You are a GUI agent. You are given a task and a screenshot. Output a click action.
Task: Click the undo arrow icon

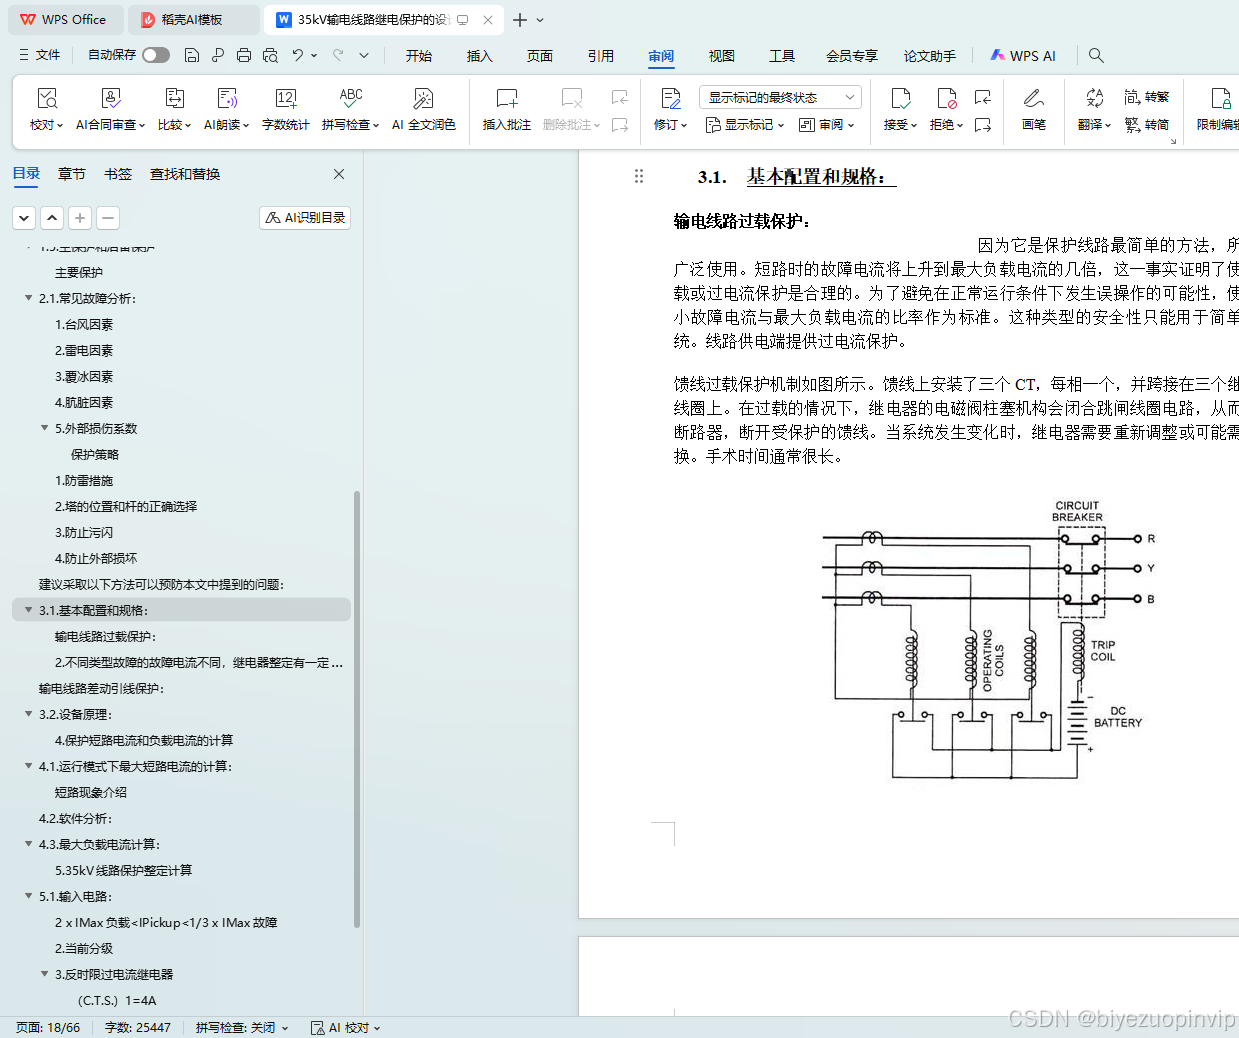(297, 55)
